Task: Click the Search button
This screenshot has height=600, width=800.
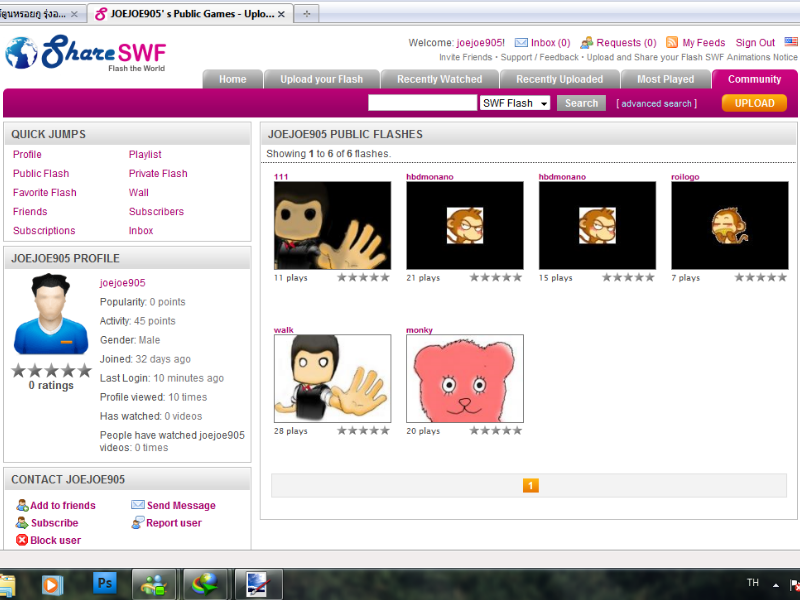Action: click(x=582, y=103)
